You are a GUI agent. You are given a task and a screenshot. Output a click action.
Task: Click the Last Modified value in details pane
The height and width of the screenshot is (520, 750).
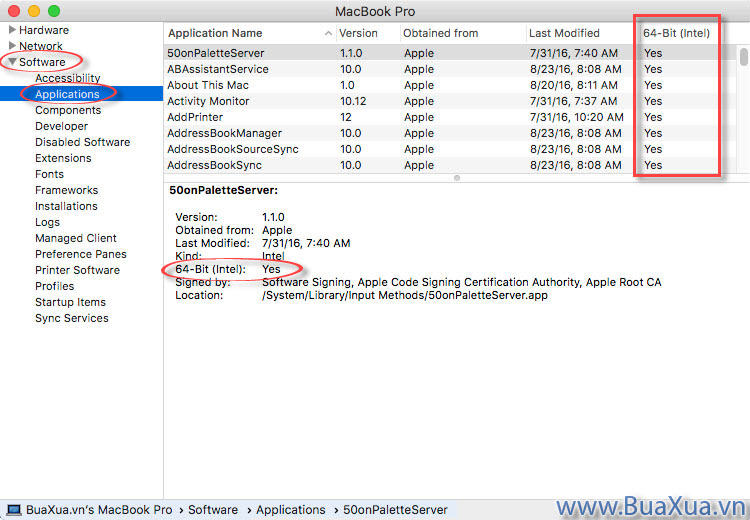point(306,243)
